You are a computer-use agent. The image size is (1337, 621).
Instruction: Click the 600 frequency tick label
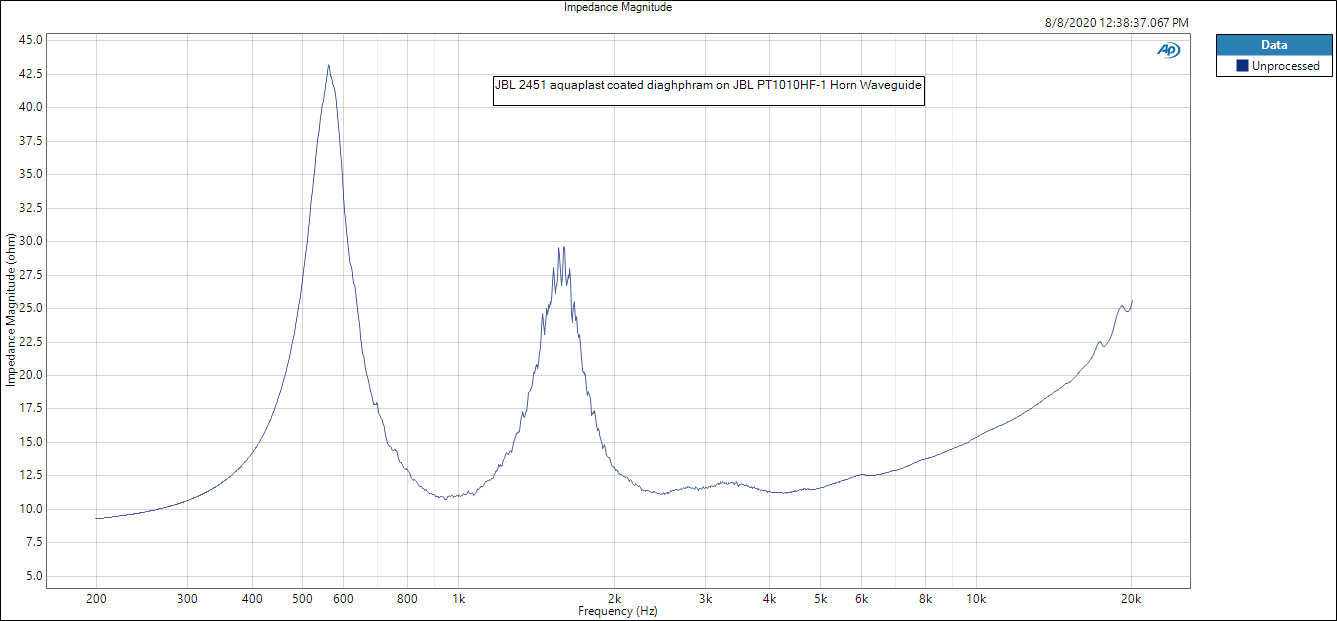344,600
